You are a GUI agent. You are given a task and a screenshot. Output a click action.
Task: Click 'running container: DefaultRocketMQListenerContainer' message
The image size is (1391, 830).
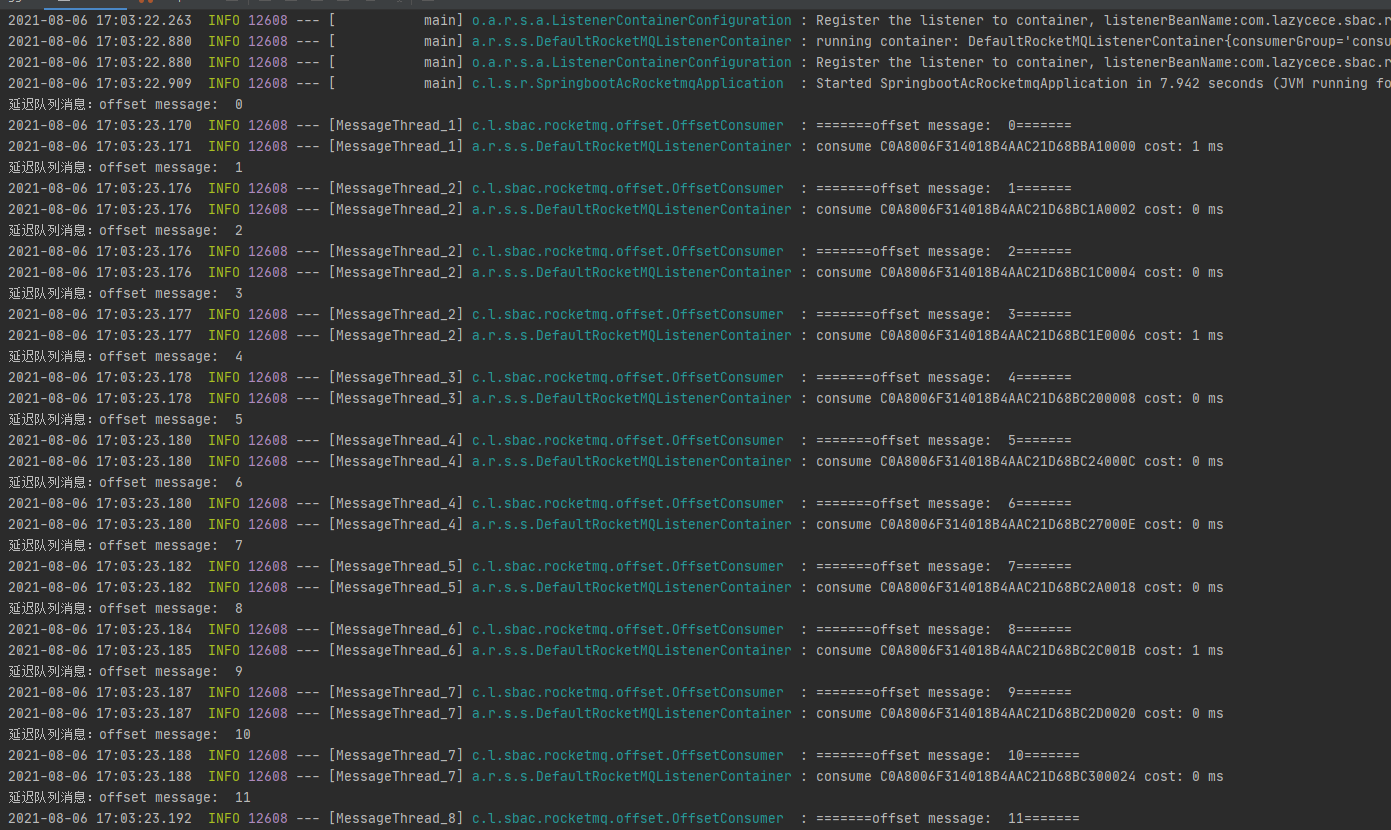tap(1103, 41)
